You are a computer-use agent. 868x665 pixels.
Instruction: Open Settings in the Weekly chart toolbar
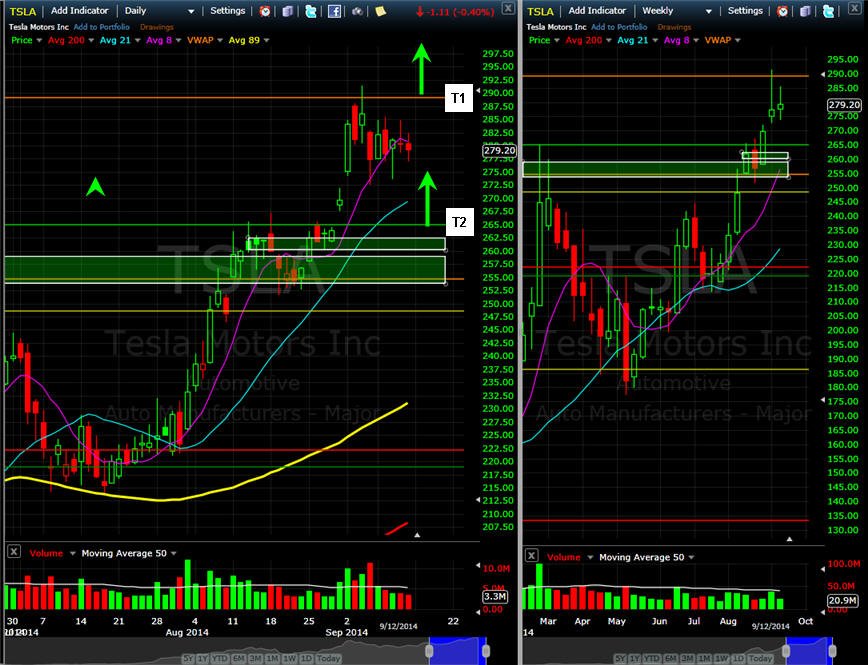(745, 11)
